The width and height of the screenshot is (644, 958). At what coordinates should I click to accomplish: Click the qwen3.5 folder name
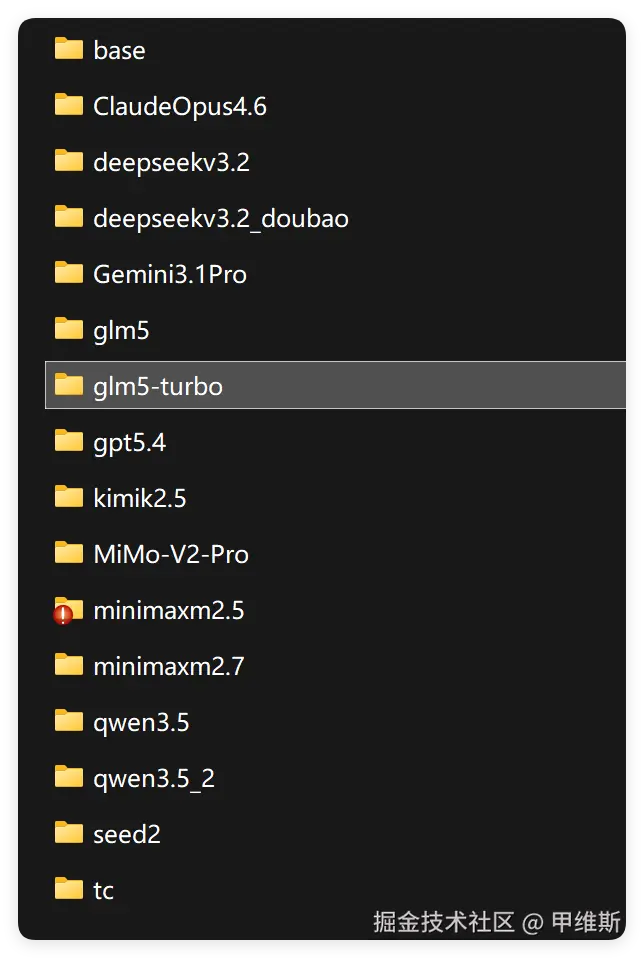point(141,723)
